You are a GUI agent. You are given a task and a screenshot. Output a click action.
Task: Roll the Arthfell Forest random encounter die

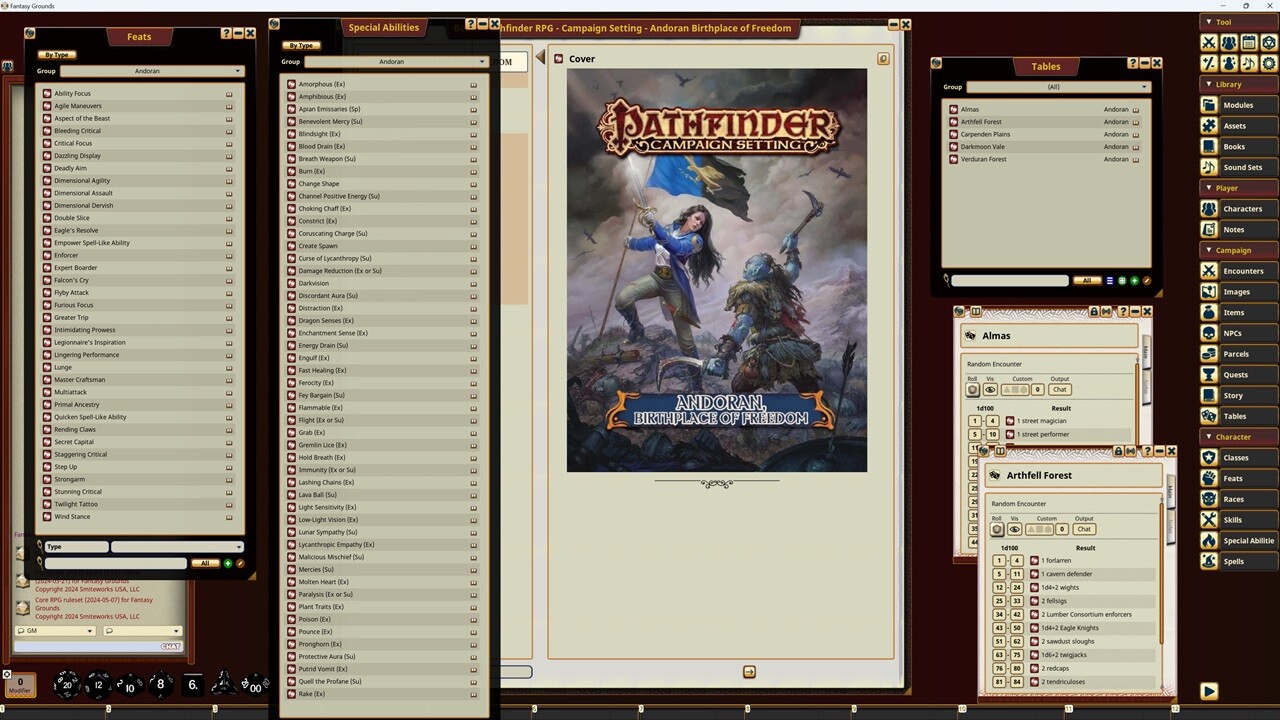pos(997,529)
